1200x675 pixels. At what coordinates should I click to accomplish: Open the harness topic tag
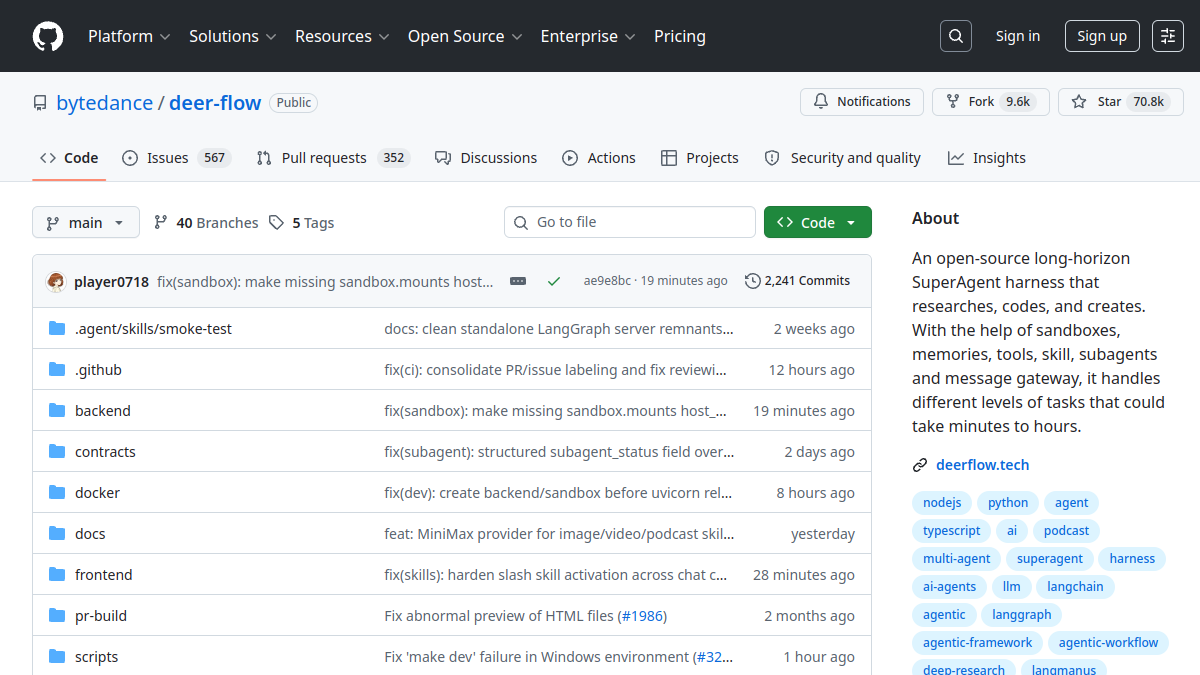tap(1132, 559)
